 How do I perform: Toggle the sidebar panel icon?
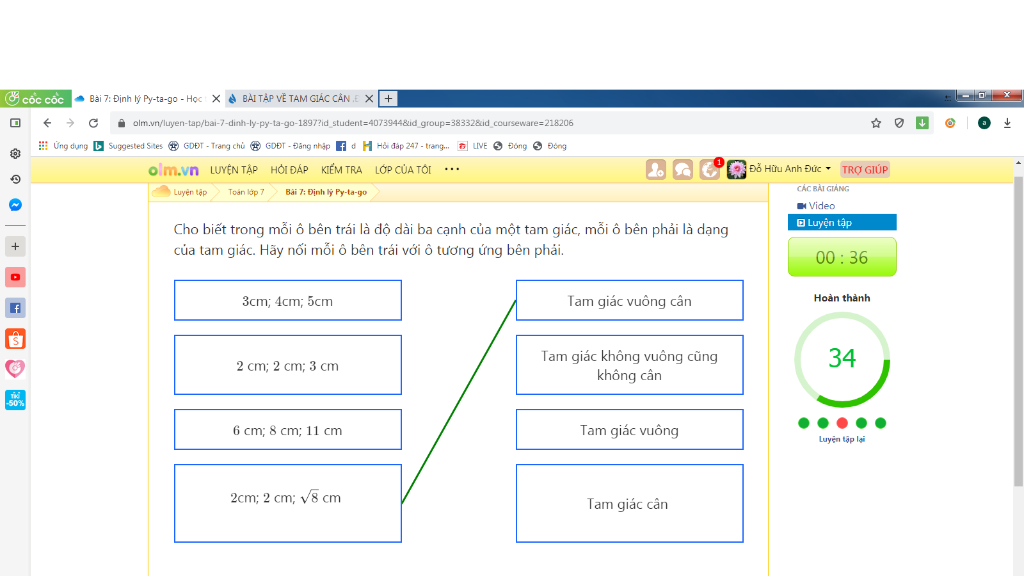pos(15,123)
